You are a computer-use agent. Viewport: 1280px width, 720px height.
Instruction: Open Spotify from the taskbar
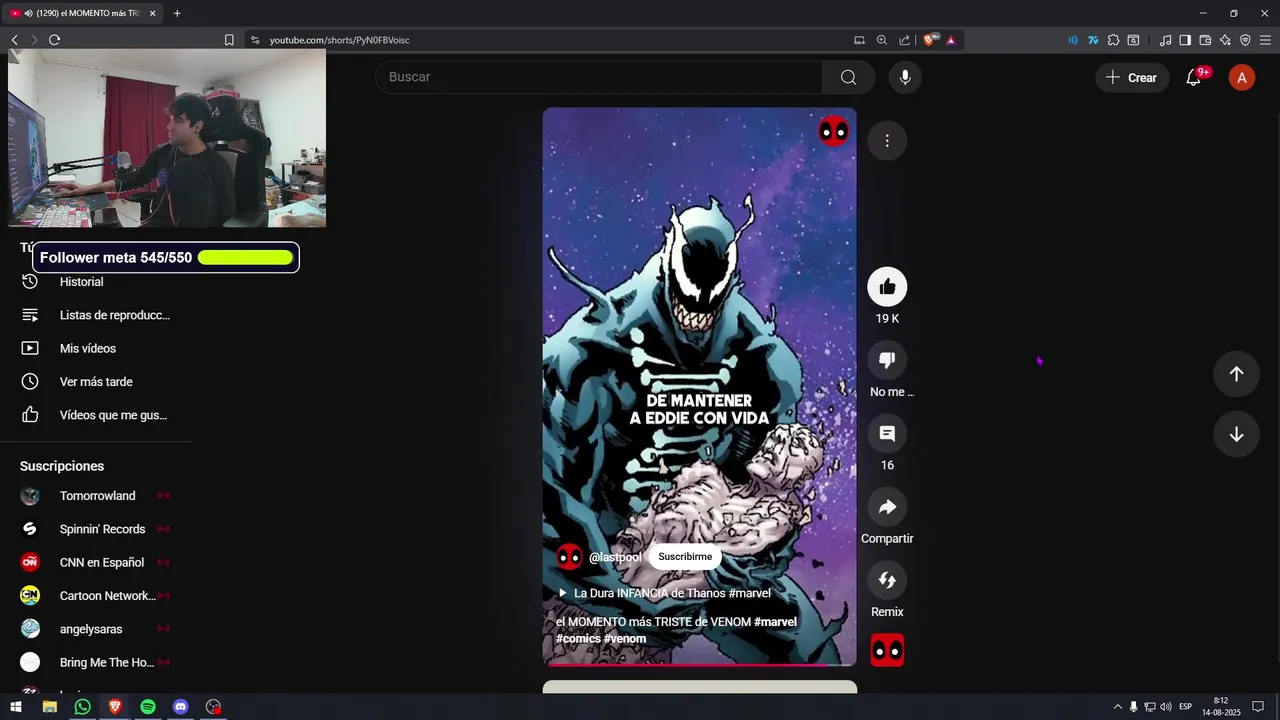148,707
